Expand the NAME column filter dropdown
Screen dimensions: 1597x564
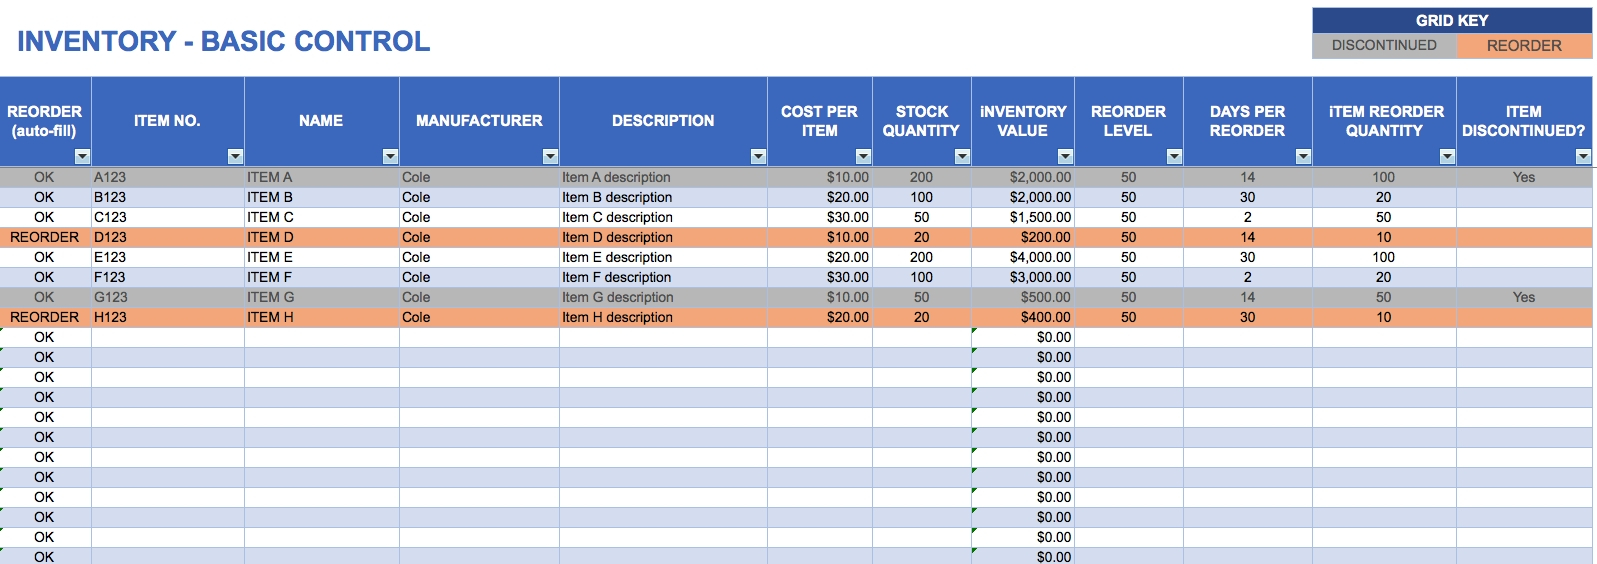390,156
